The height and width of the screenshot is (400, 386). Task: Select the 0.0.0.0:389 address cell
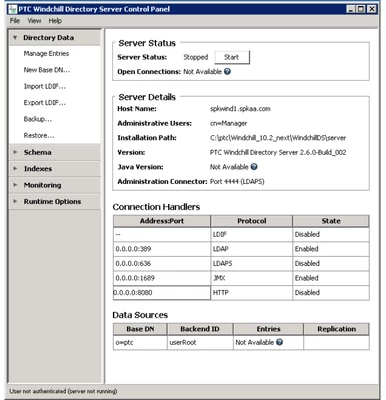[162, 249]
